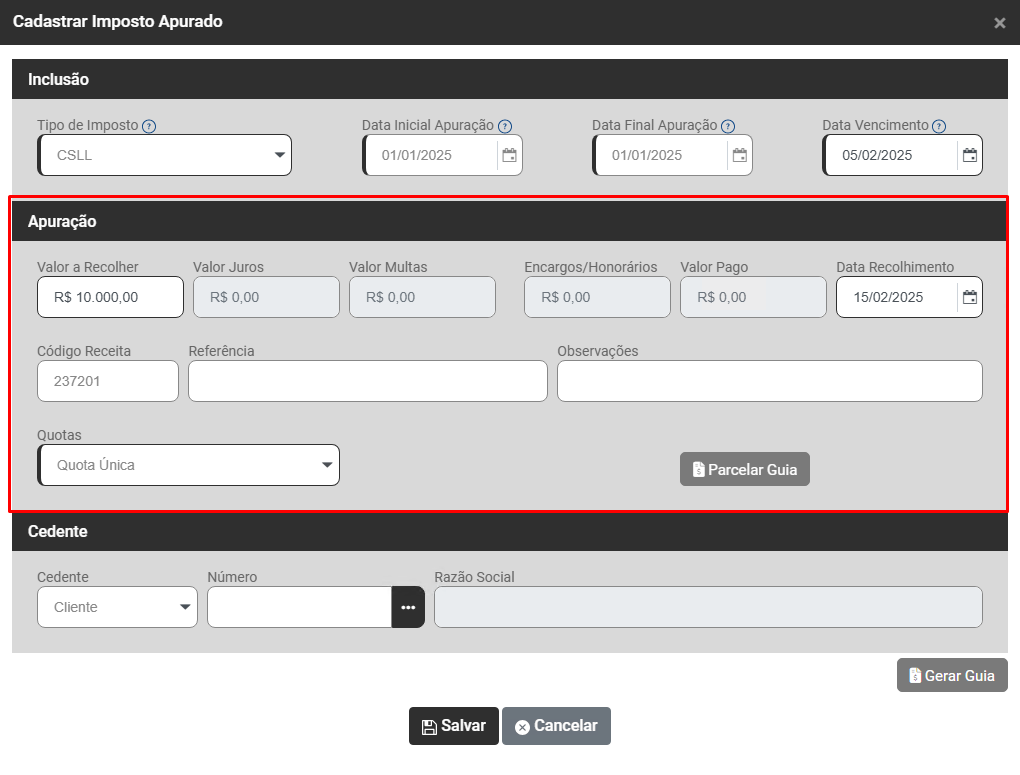
Task: Focus the Valor a Recolher field
Action: click(110, 297)
